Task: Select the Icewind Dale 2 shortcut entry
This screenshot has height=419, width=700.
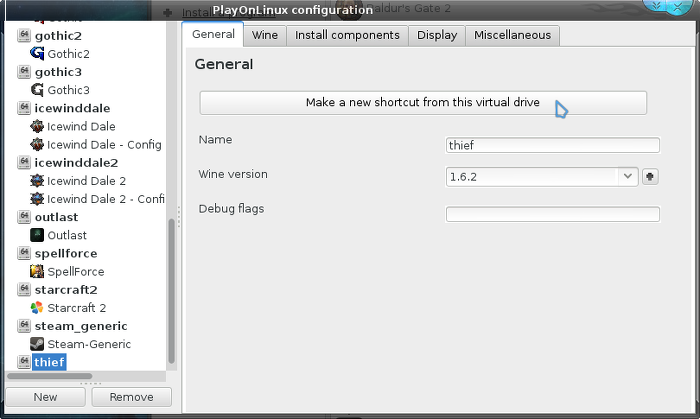Action: [x=87, y=181]
